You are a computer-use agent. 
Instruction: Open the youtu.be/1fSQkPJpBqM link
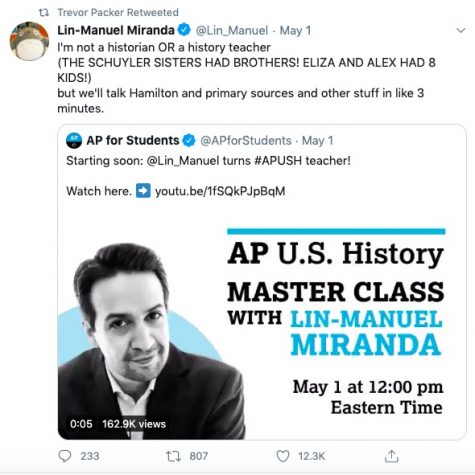[220, 191]
